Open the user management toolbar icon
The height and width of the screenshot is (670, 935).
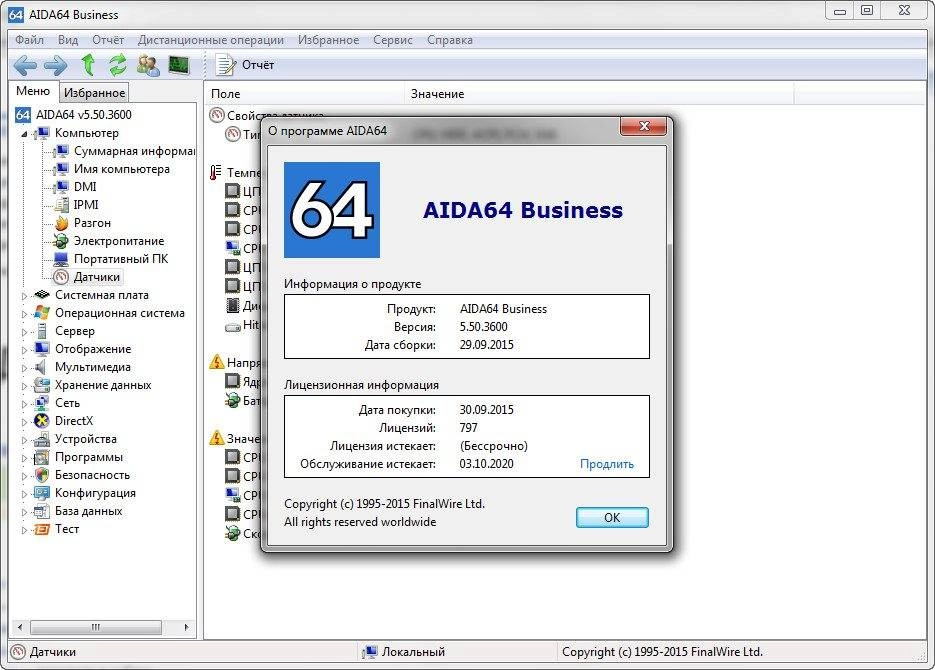148,64
